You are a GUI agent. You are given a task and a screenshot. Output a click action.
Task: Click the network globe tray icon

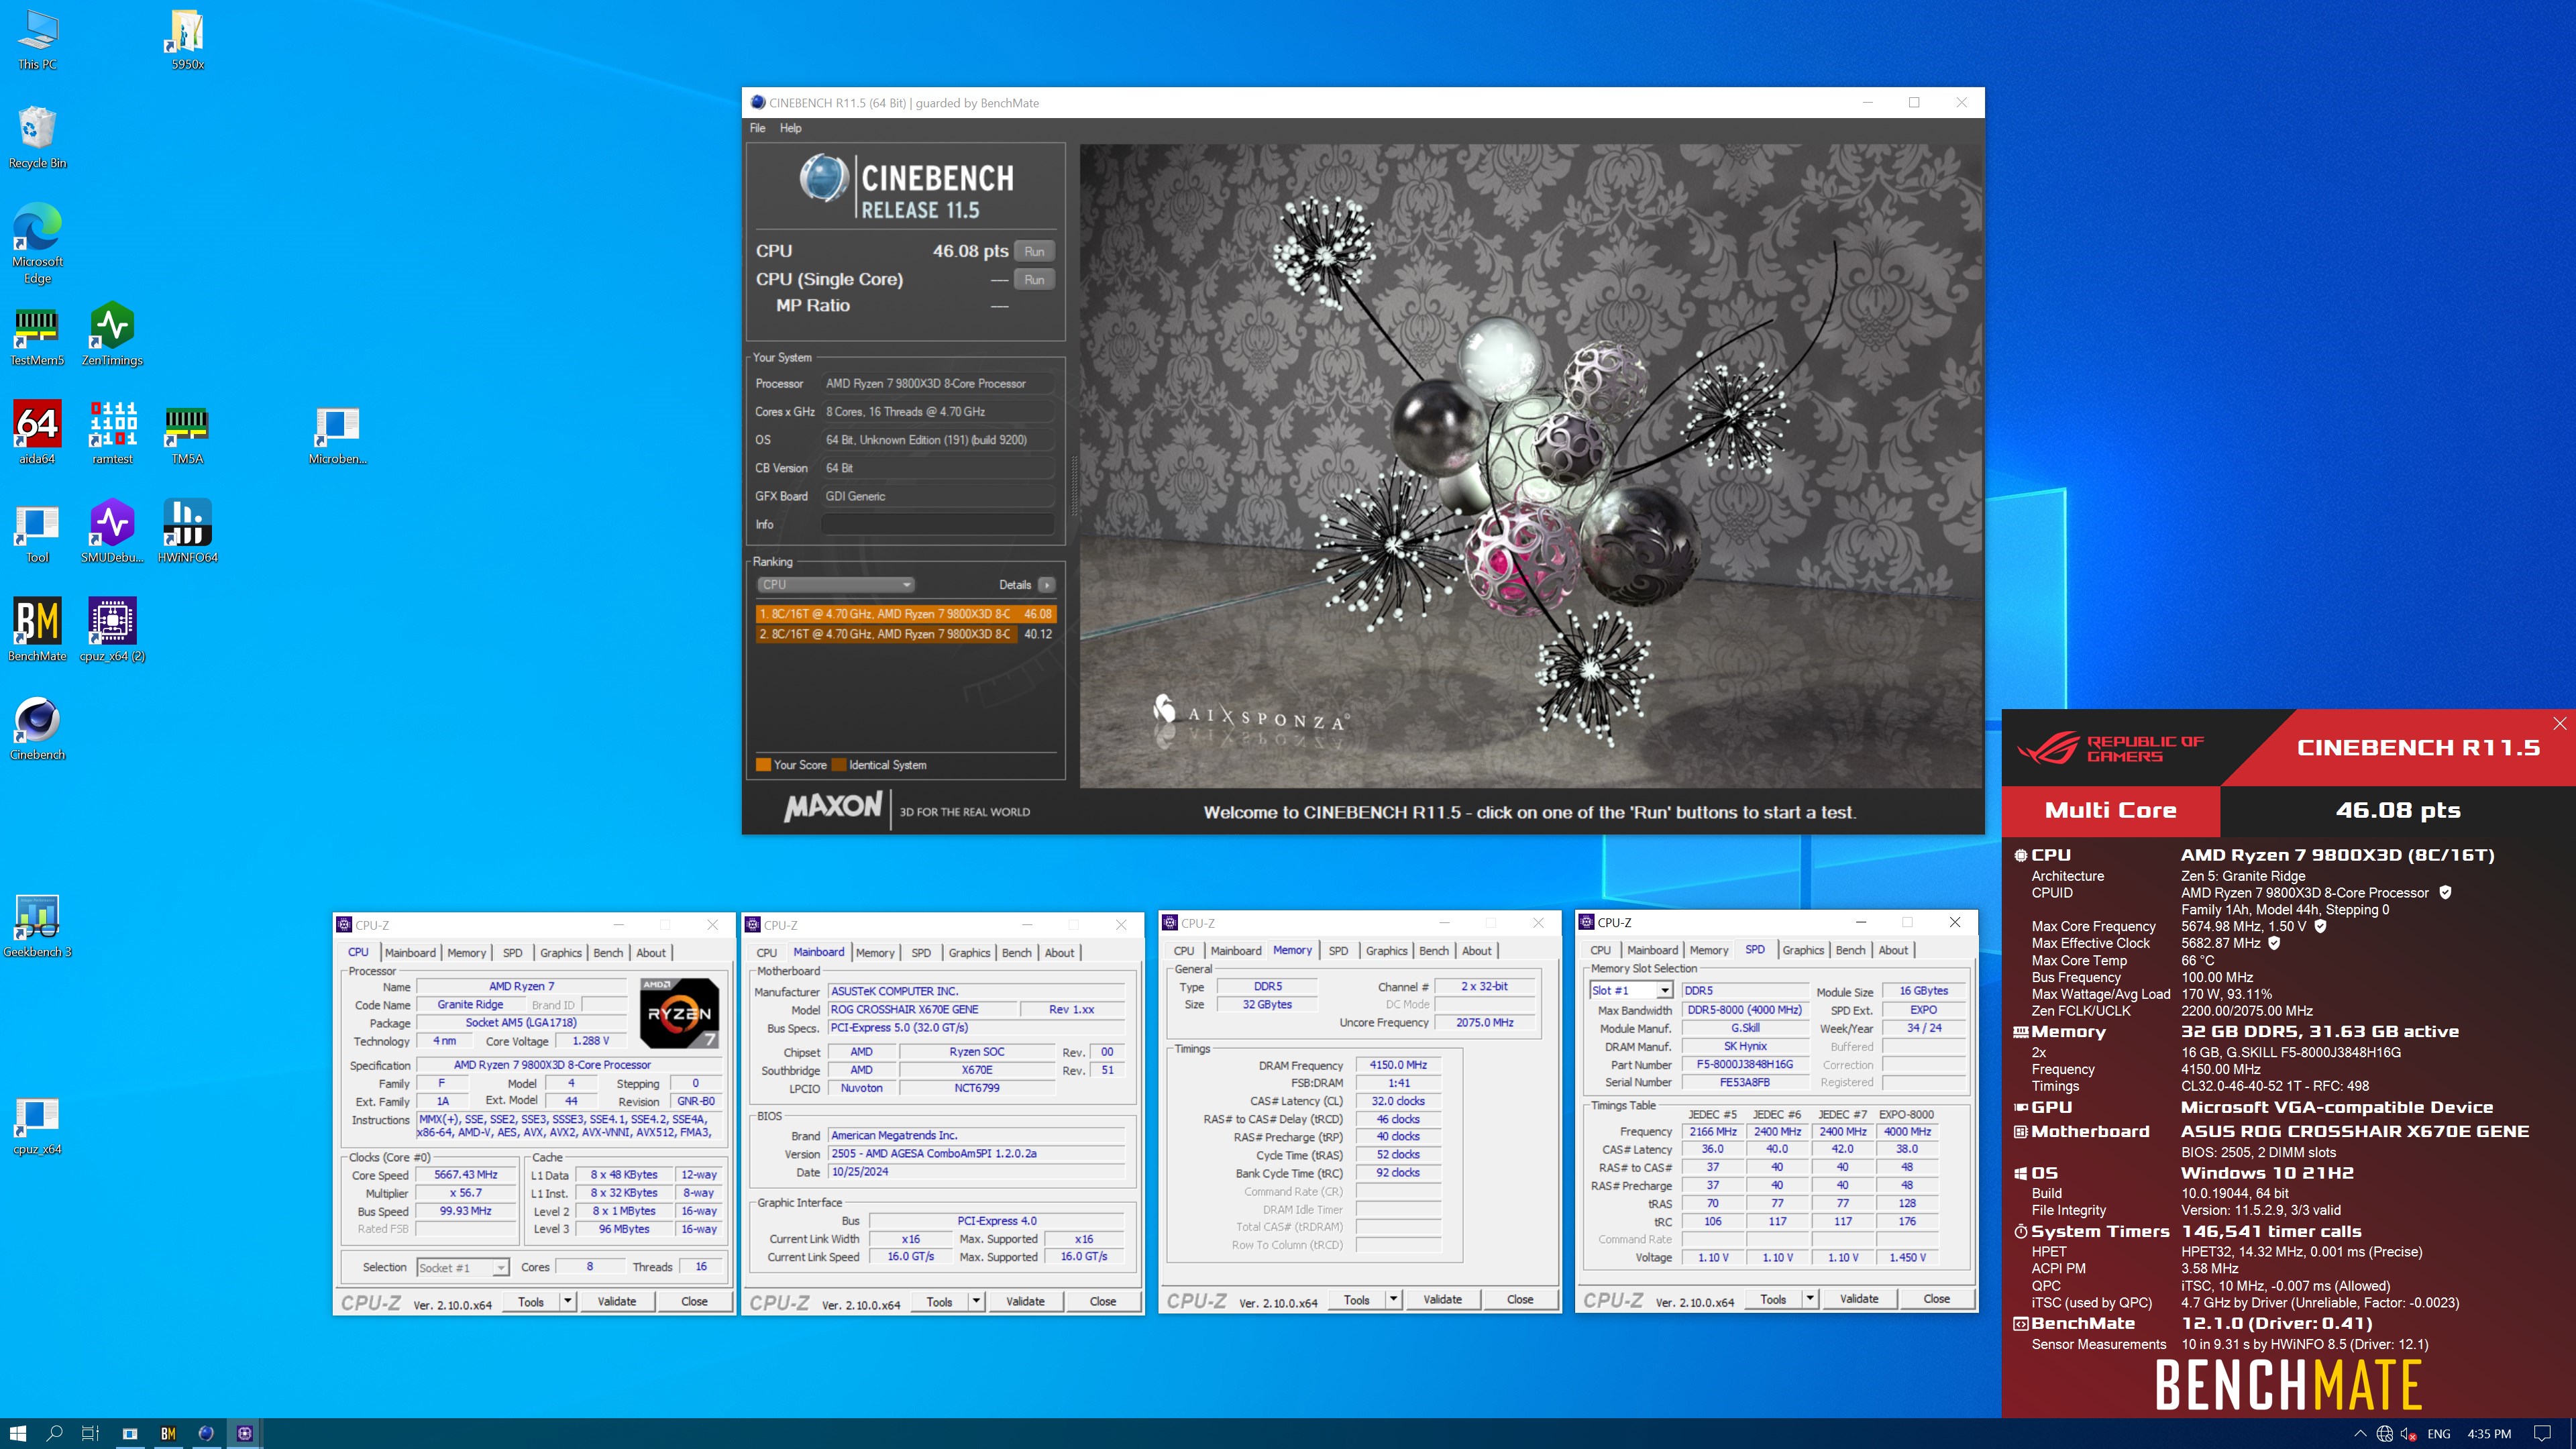pyautogui.click(x=2385, y=1433)
